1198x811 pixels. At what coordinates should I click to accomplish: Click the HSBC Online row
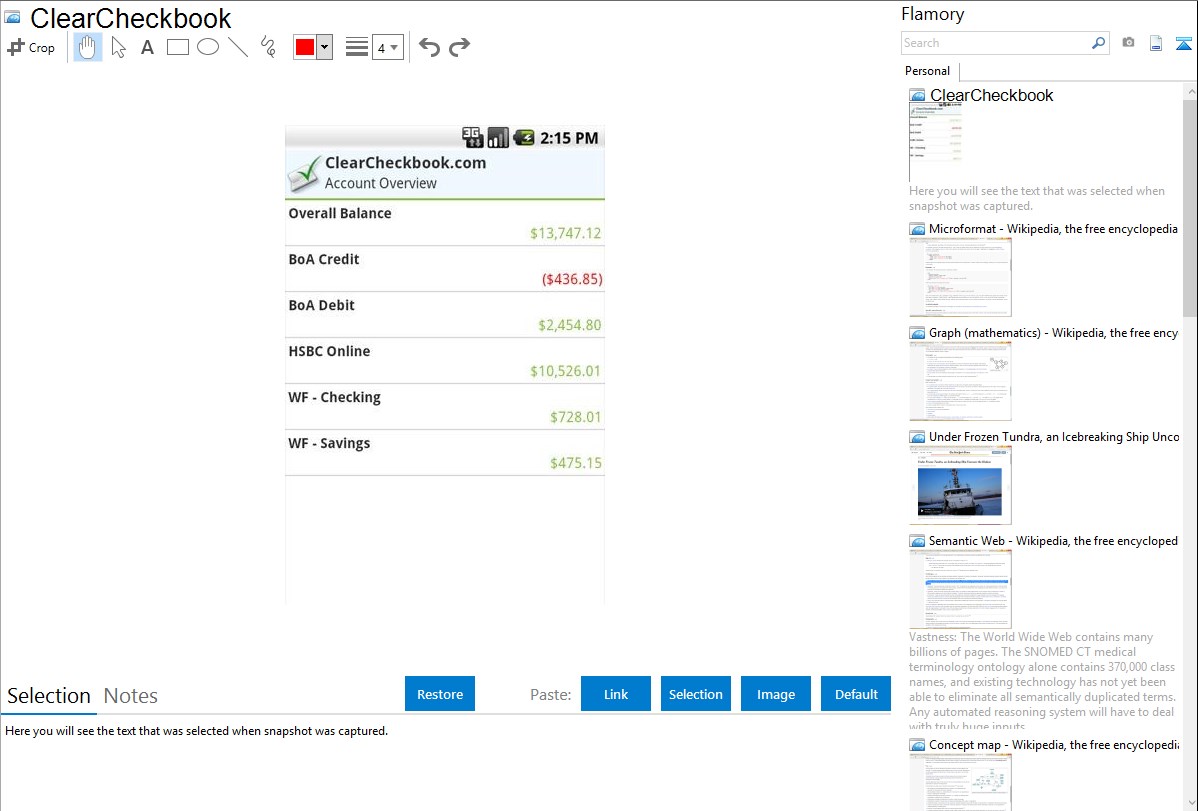[445, 361]
